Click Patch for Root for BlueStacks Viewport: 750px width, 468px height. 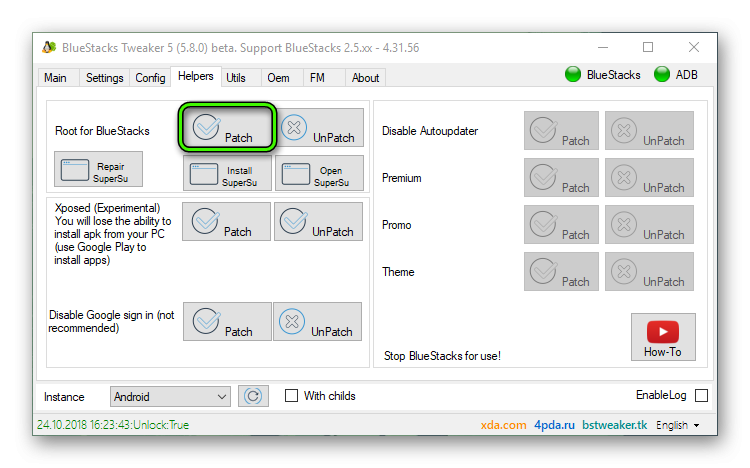click(x=227, y=127)
